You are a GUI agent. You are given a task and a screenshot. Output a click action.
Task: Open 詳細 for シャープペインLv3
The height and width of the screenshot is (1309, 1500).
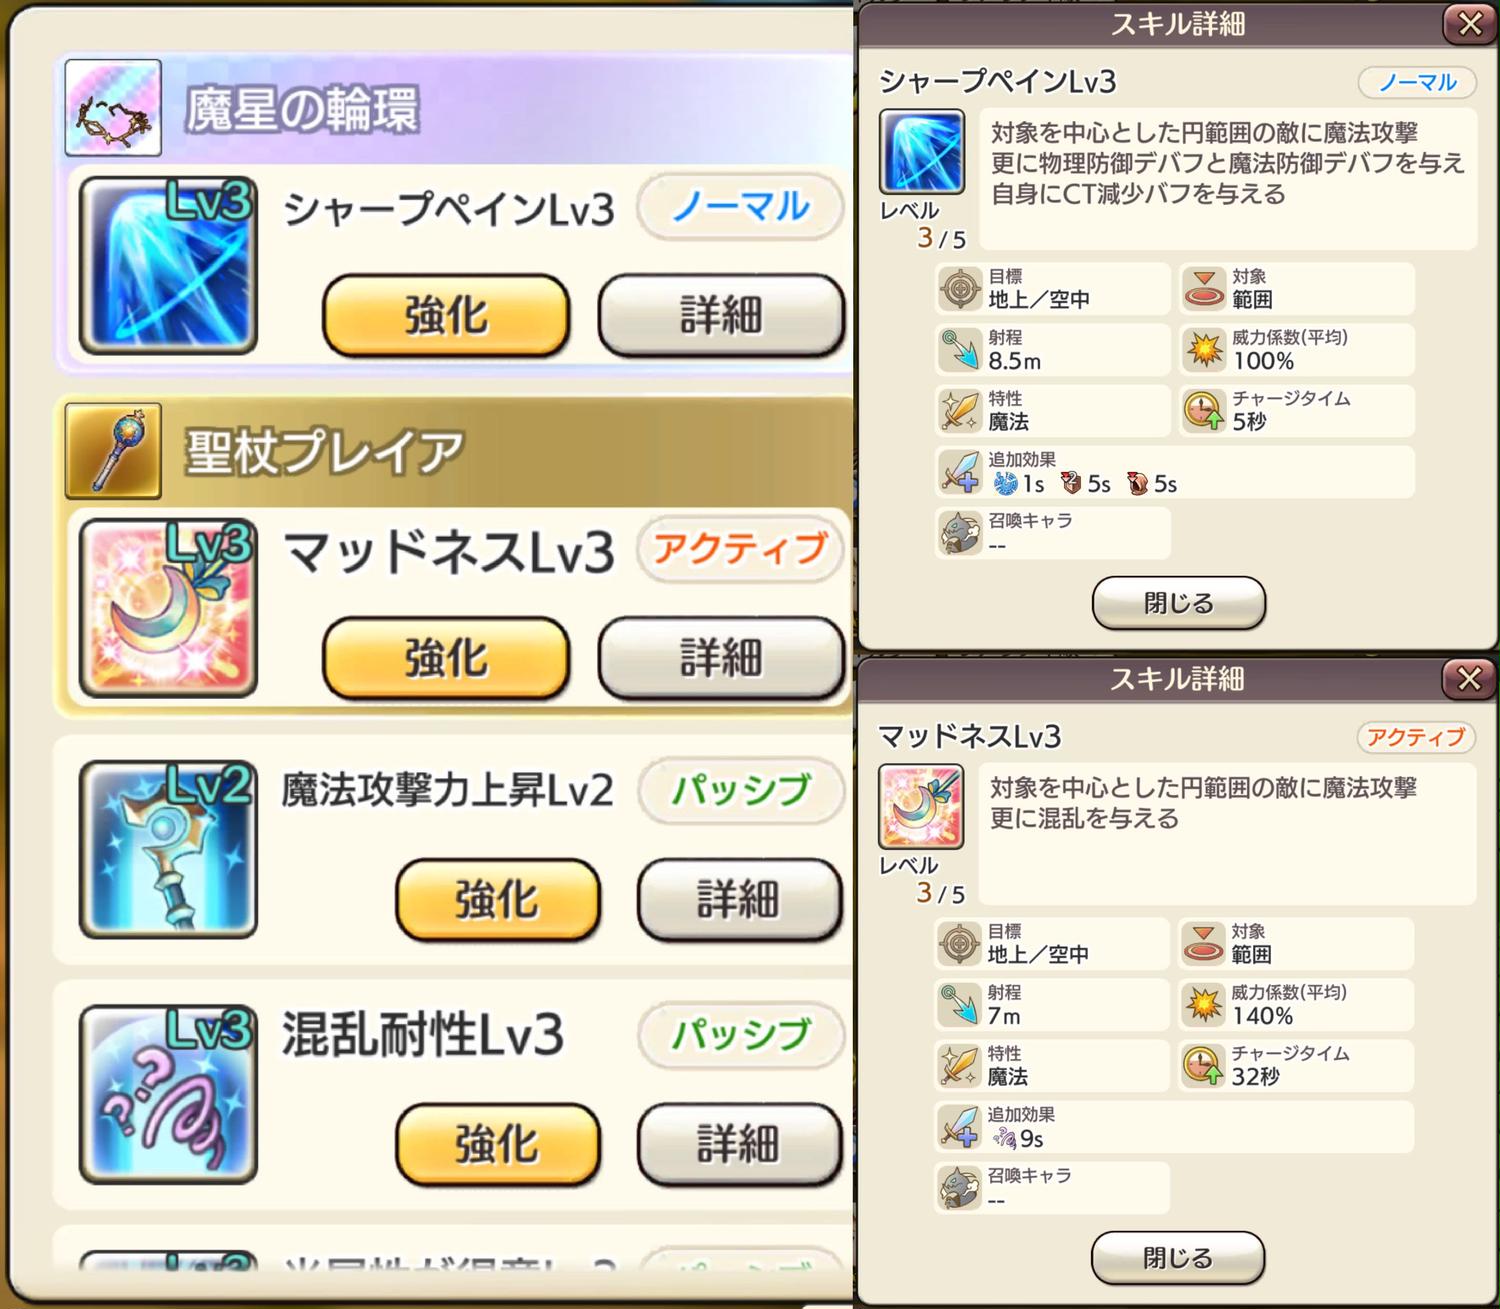(721, 315)
